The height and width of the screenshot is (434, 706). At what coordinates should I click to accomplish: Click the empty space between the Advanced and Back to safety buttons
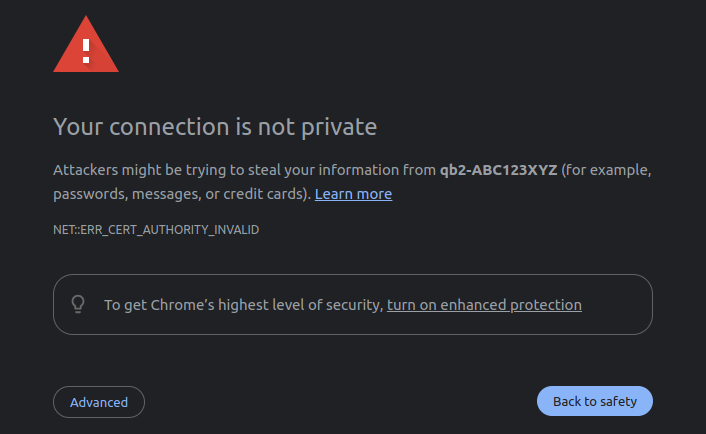pos(340,402)
